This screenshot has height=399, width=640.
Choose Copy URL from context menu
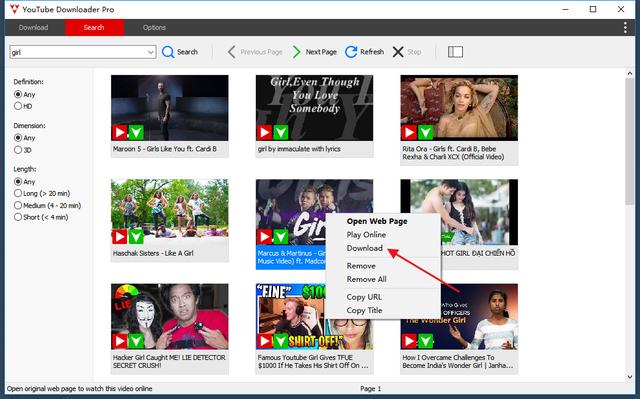tap(364, 297)
